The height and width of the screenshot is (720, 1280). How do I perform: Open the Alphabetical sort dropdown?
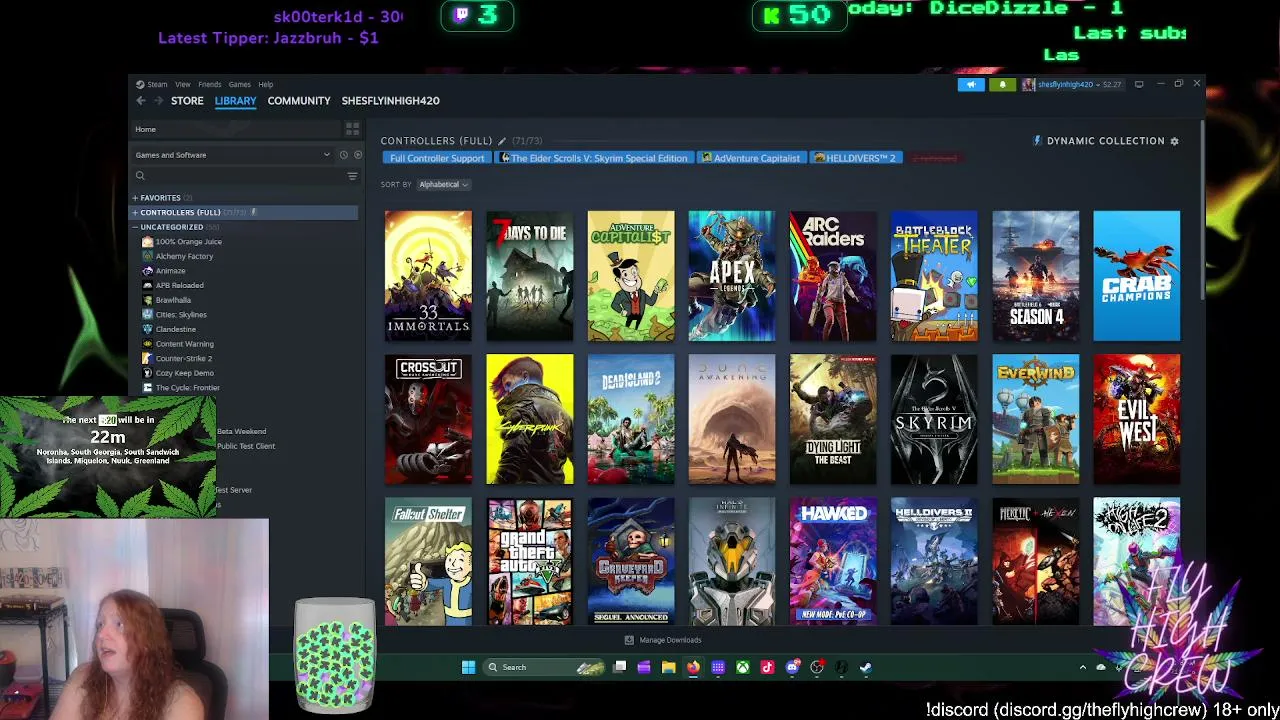(443, 184)
